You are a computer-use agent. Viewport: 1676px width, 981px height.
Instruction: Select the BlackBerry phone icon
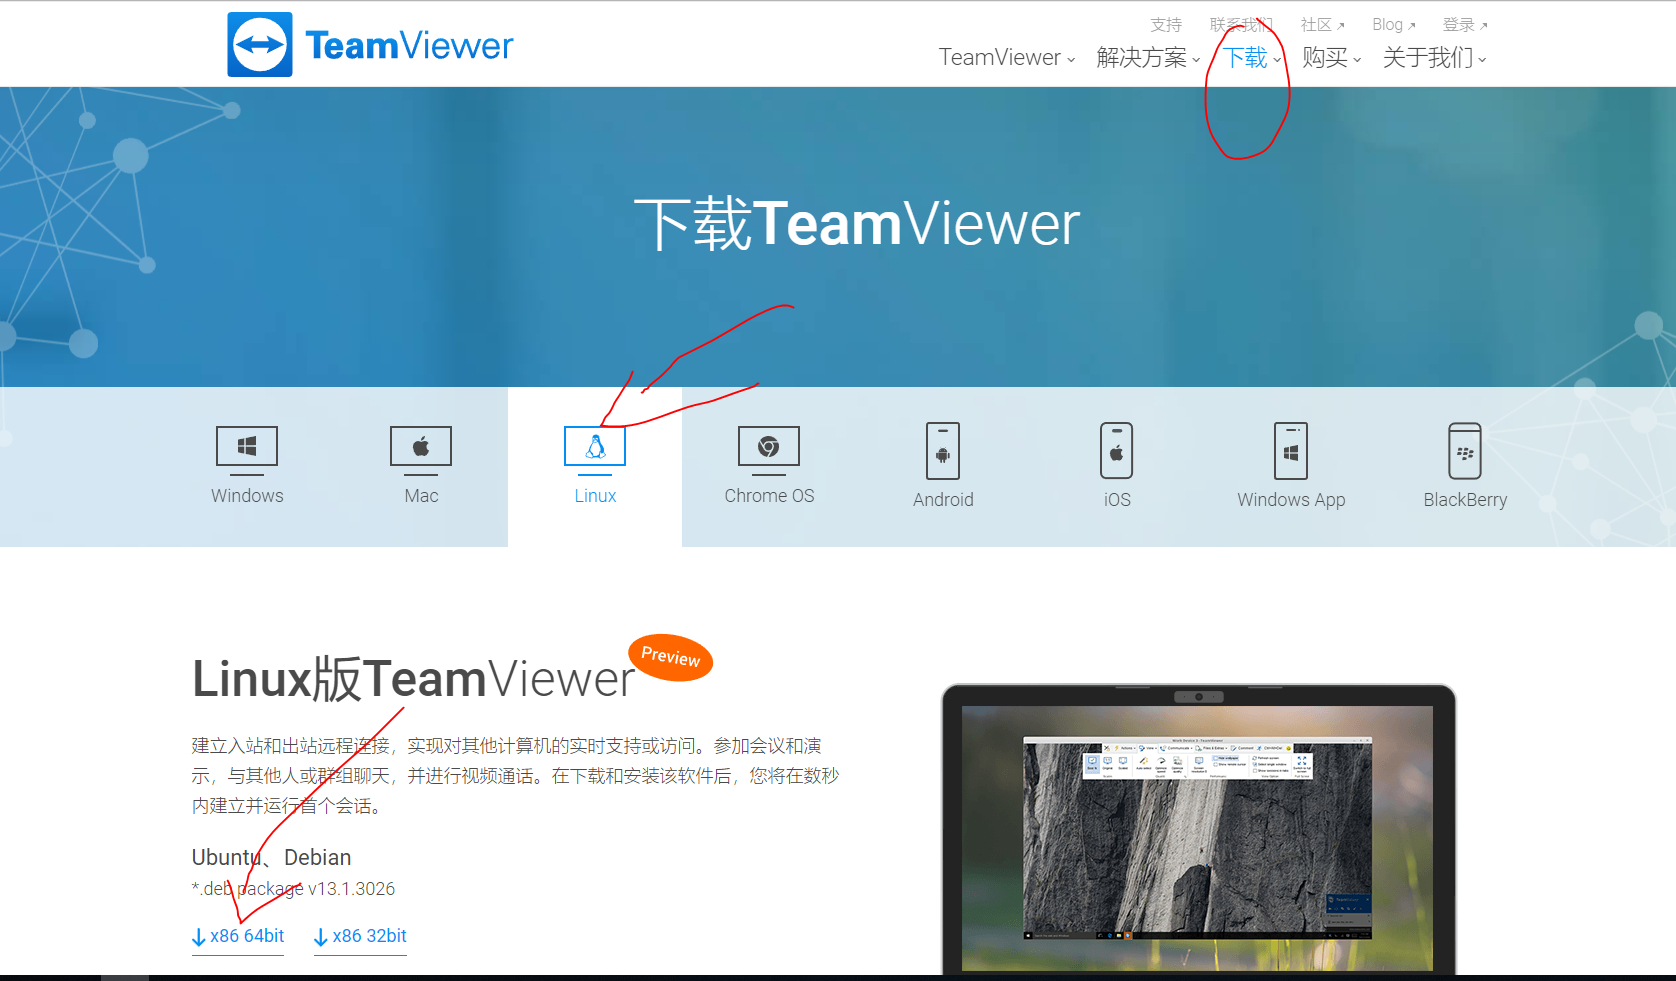point(1465,451)
